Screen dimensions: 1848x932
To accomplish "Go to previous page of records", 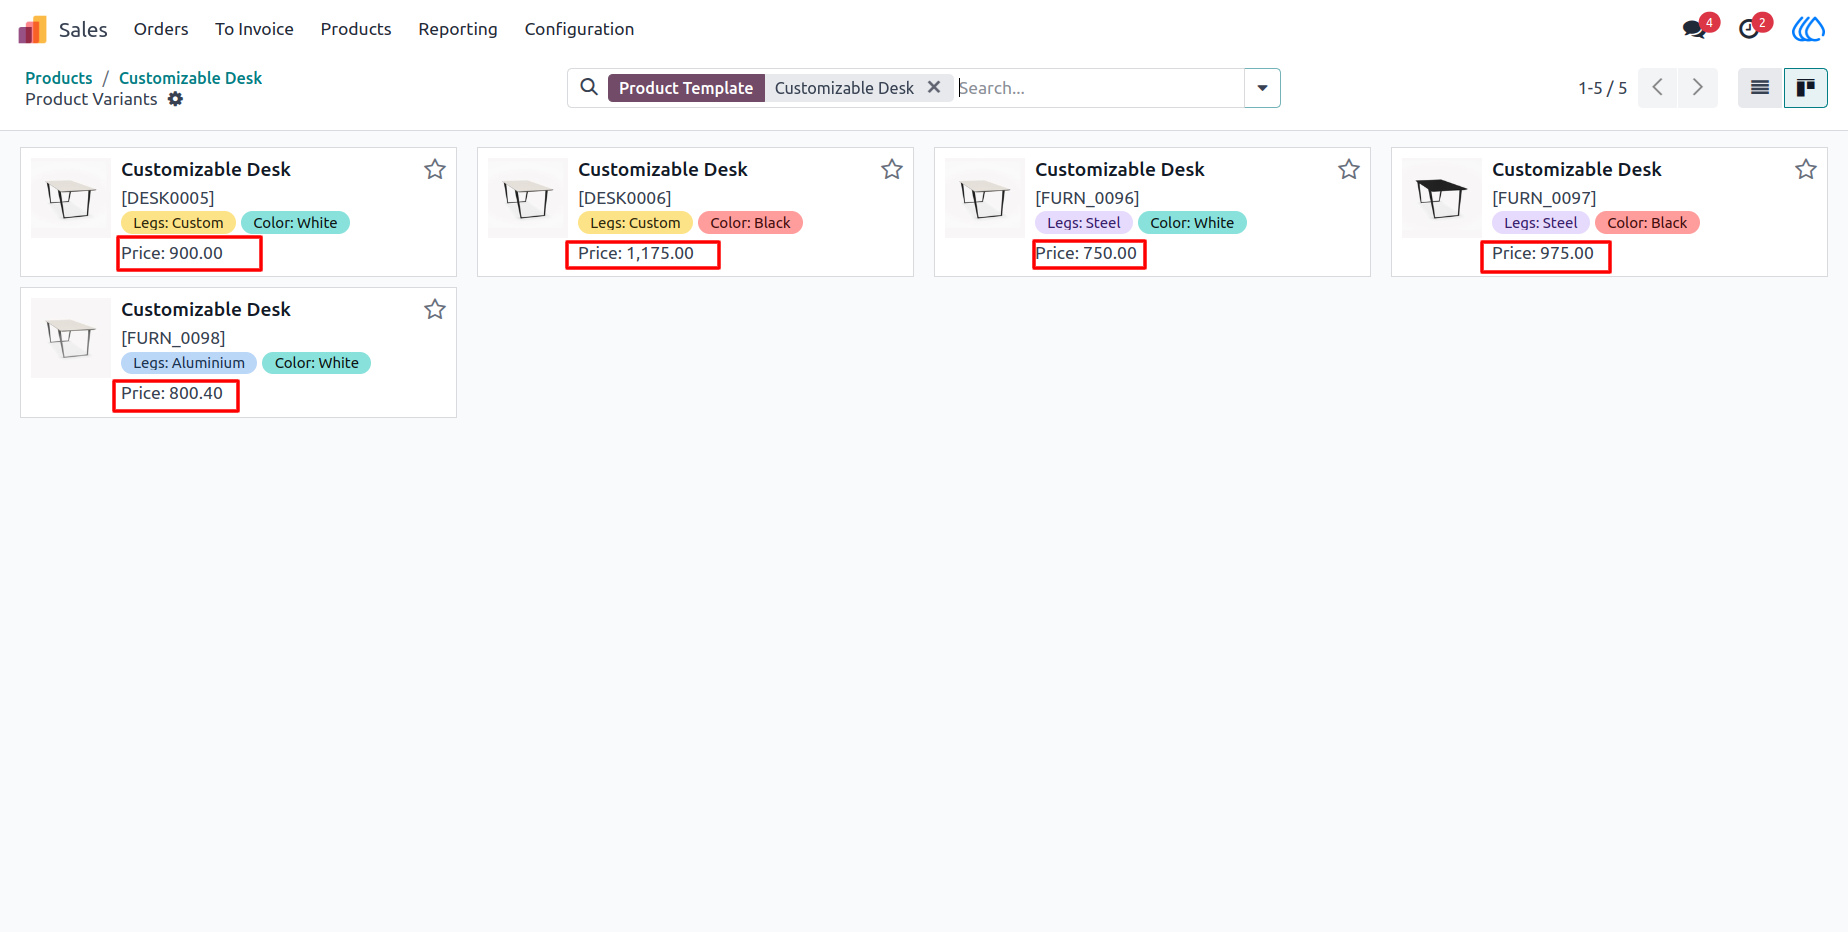I will tap(1658, 88).
